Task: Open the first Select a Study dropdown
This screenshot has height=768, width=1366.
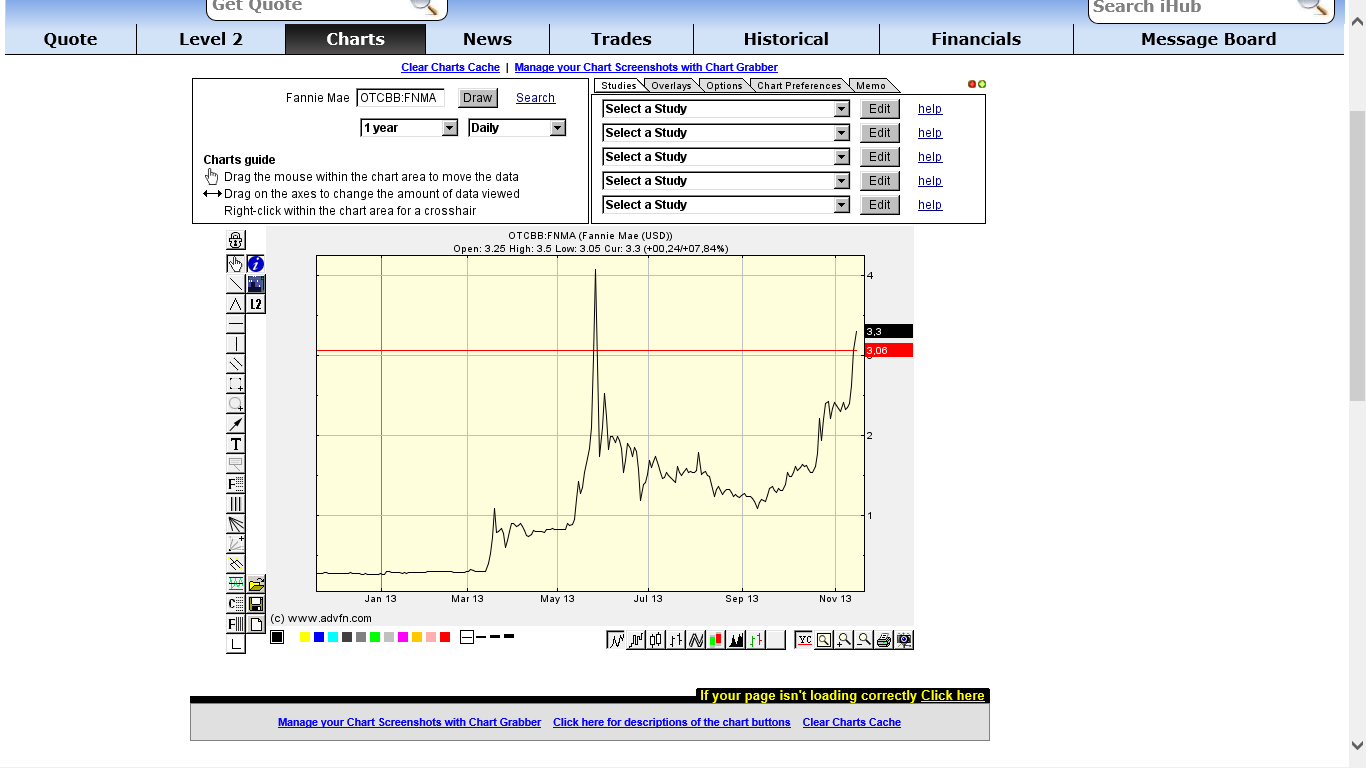Action: tap(724, 108)
